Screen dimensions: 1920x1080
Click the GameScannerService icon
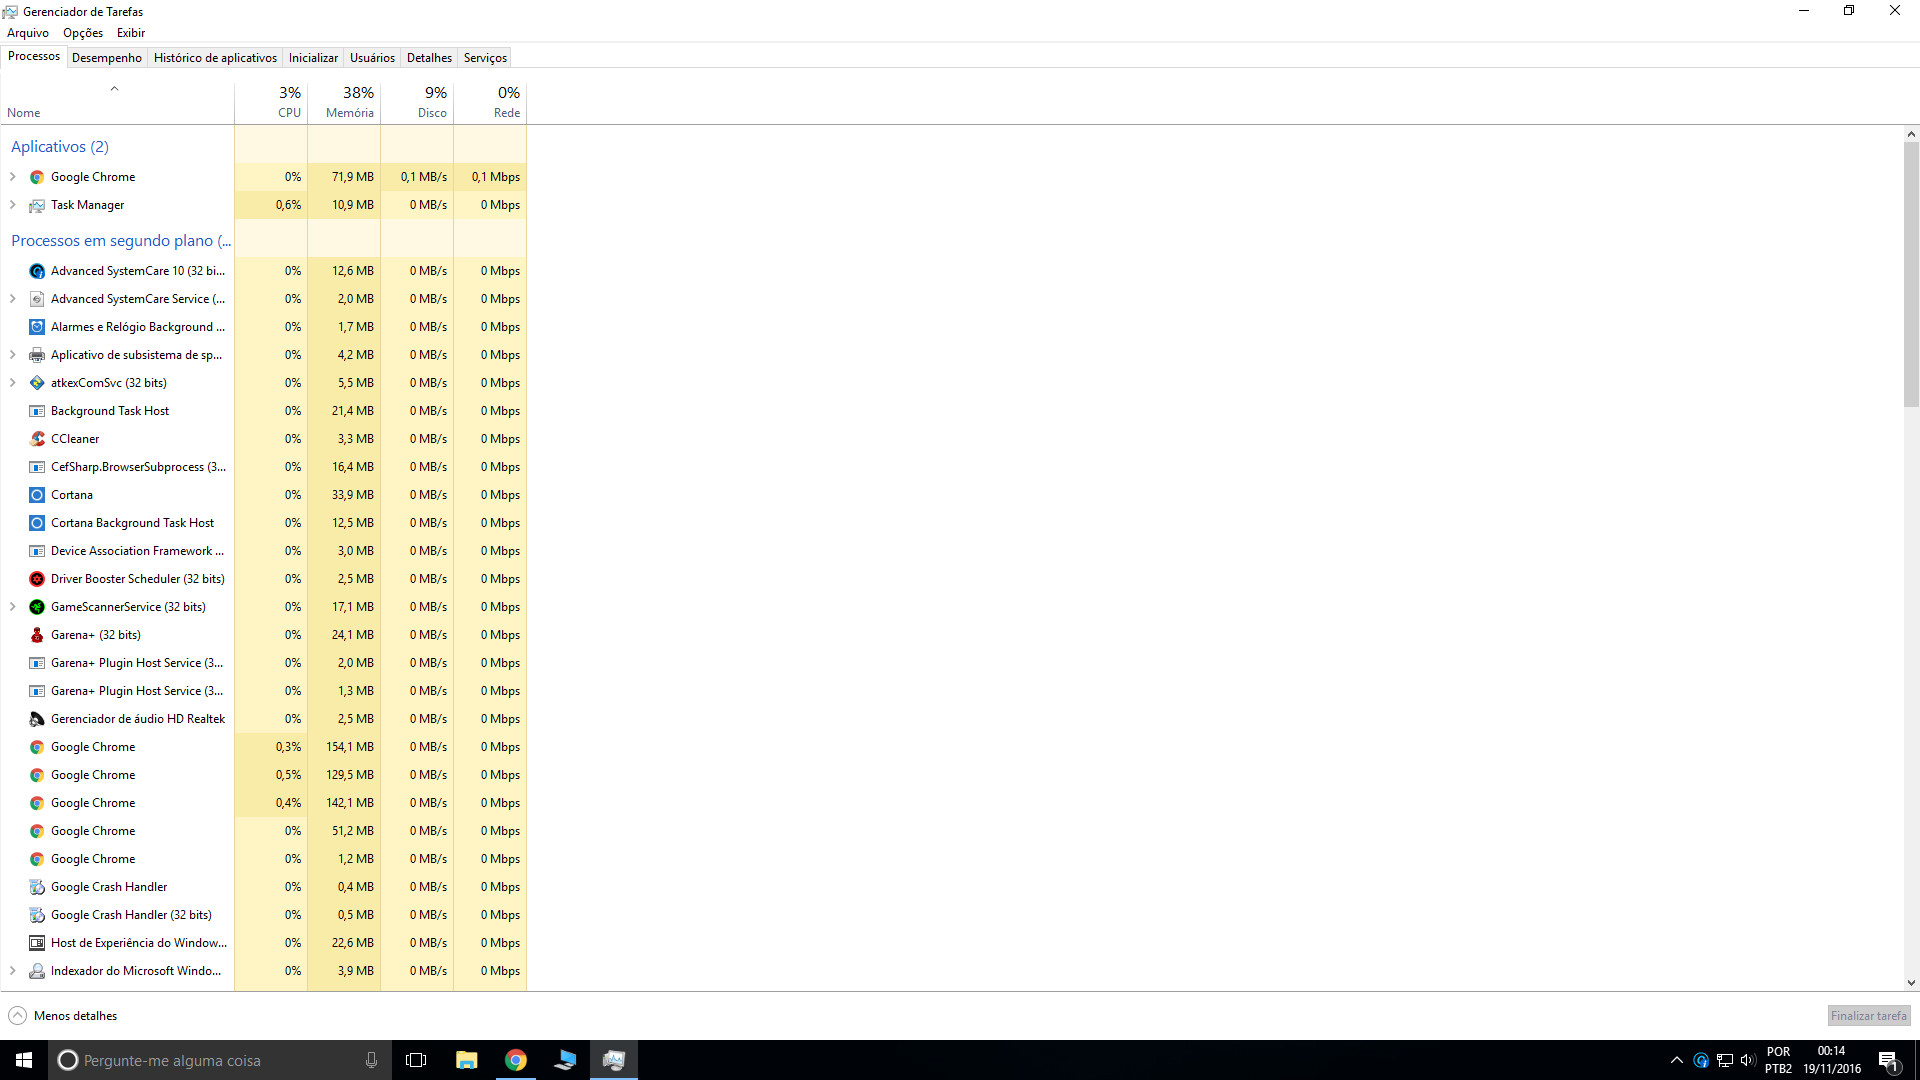coord(37,607)
